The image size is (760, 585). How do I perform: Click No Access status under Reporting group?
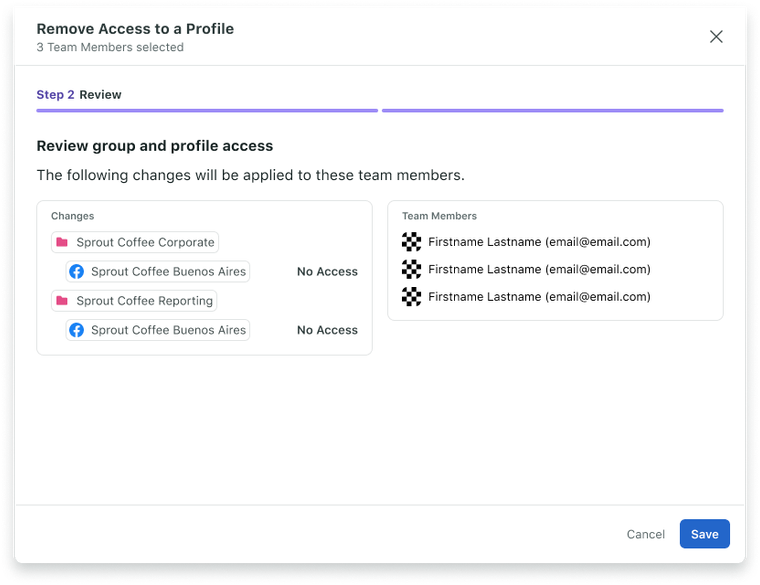[327, 330]
